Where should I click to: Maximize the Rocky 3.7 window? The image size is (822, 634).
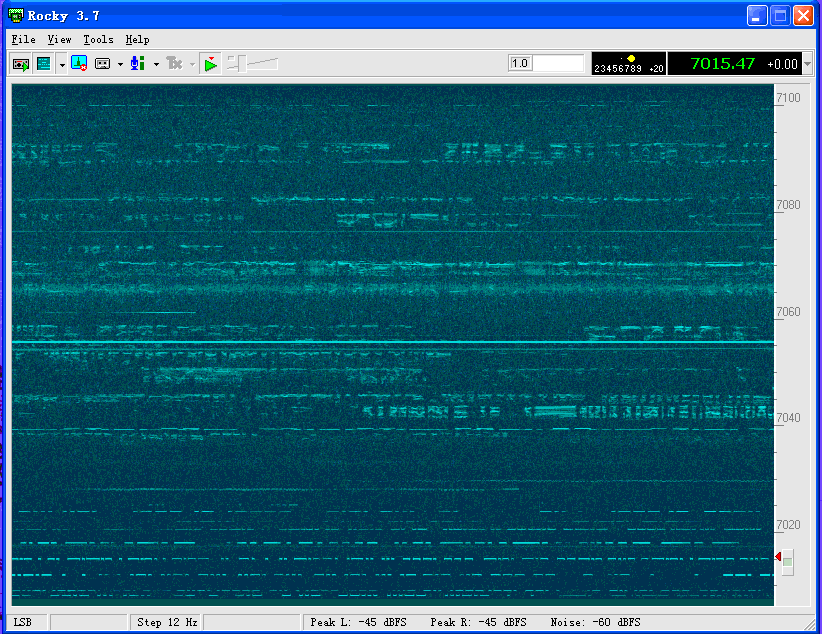pos(780,16)
